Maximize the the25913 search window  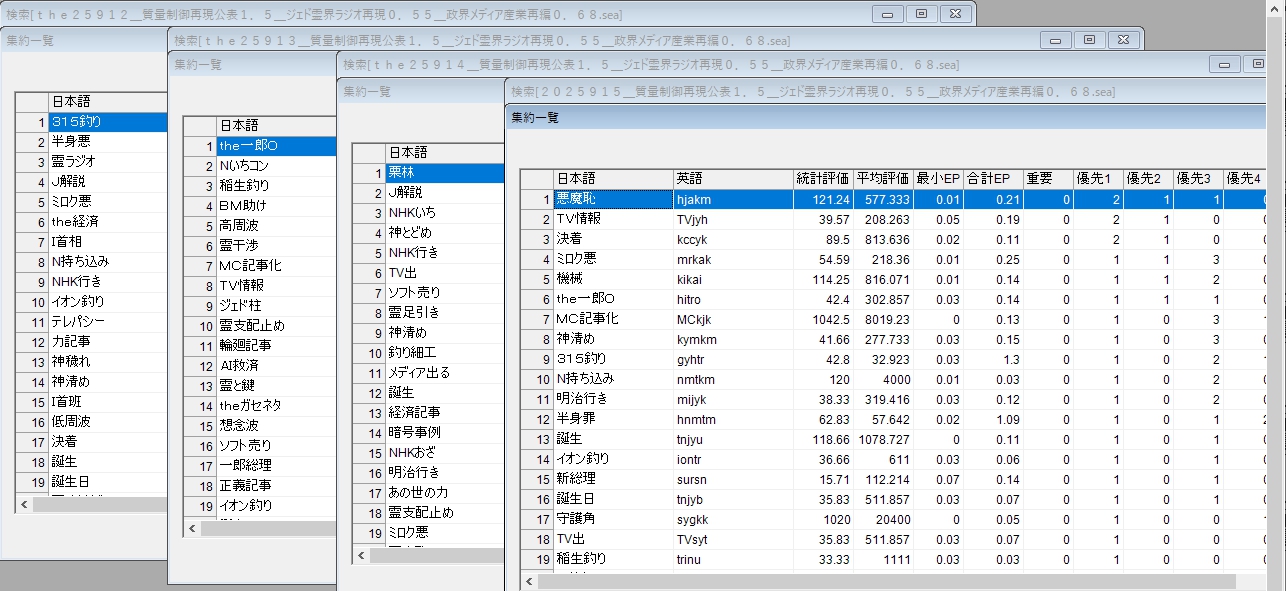pos(1089,40)
